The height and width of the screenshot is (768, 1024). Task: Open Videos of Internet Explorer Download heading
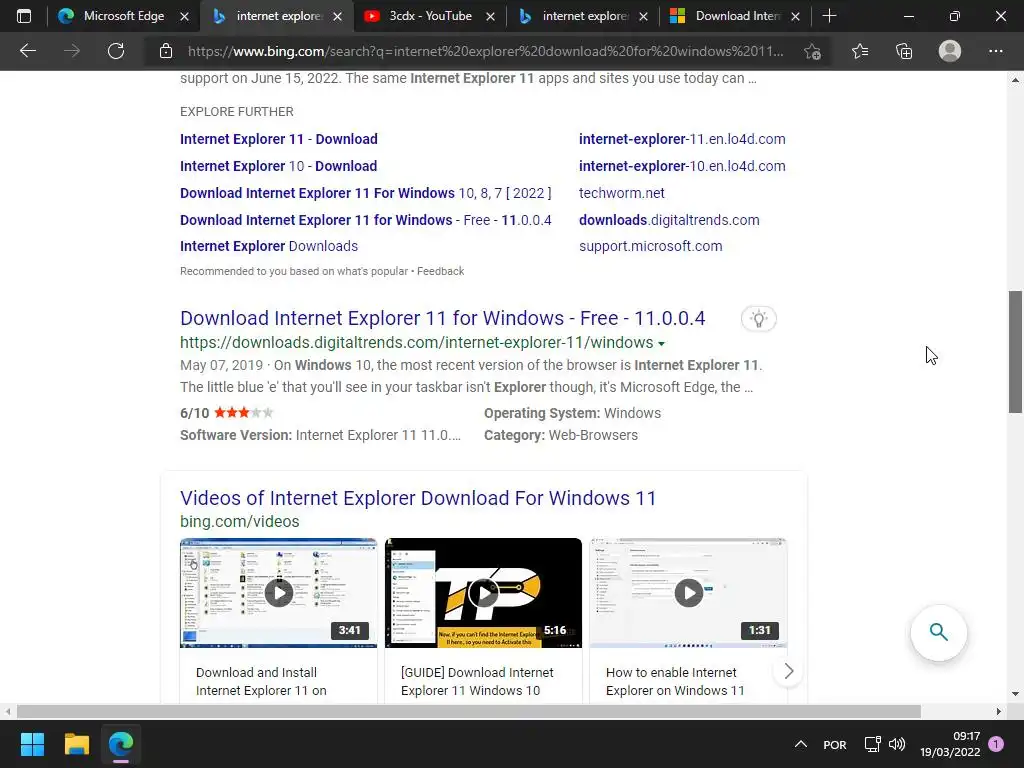click(x=418, y=498)
